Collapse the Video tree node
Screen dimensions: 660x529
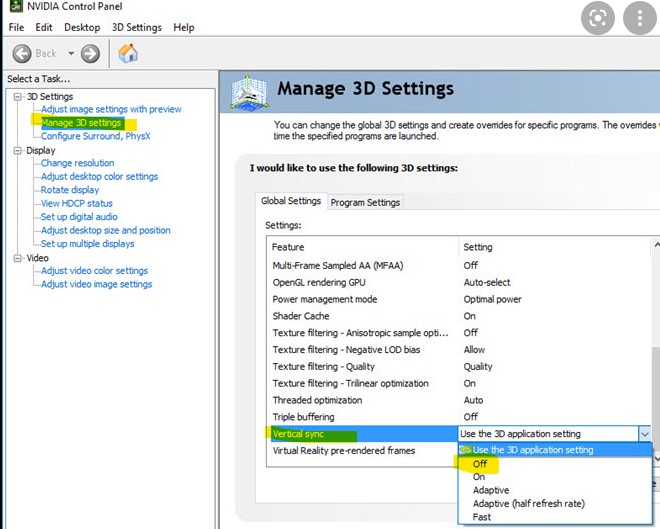pyautogui.click(x=18, y=258)
